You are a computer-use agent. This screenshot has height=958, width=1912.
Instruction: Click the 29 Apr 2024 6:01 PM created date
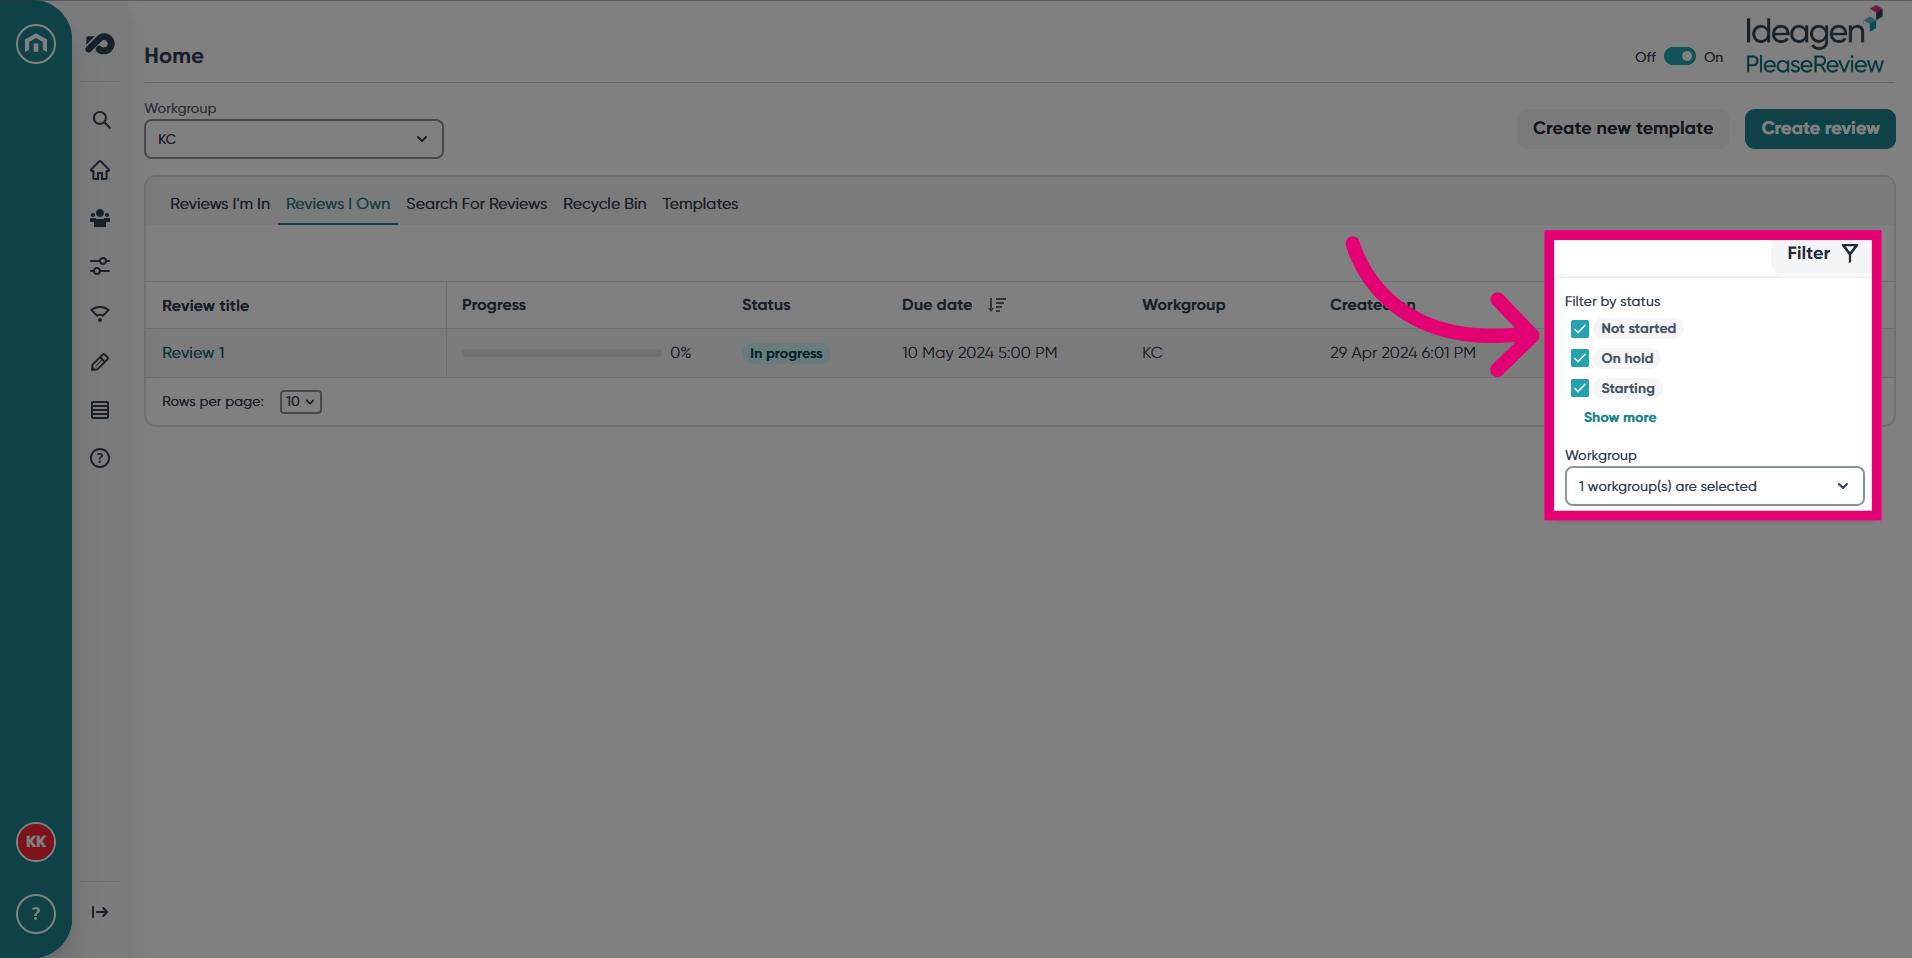[1403, 353]
